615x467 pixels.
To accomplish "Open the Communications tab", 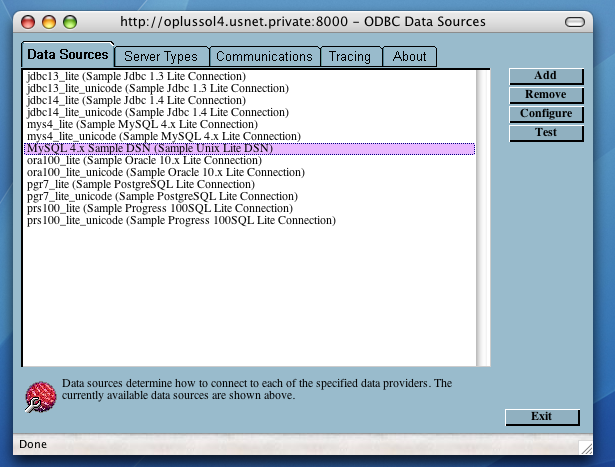I will 264,57.
